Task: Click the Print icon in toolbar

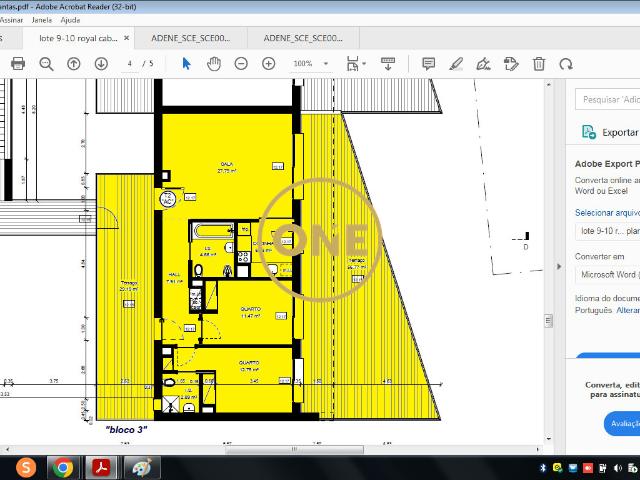Action: (18, 63)
